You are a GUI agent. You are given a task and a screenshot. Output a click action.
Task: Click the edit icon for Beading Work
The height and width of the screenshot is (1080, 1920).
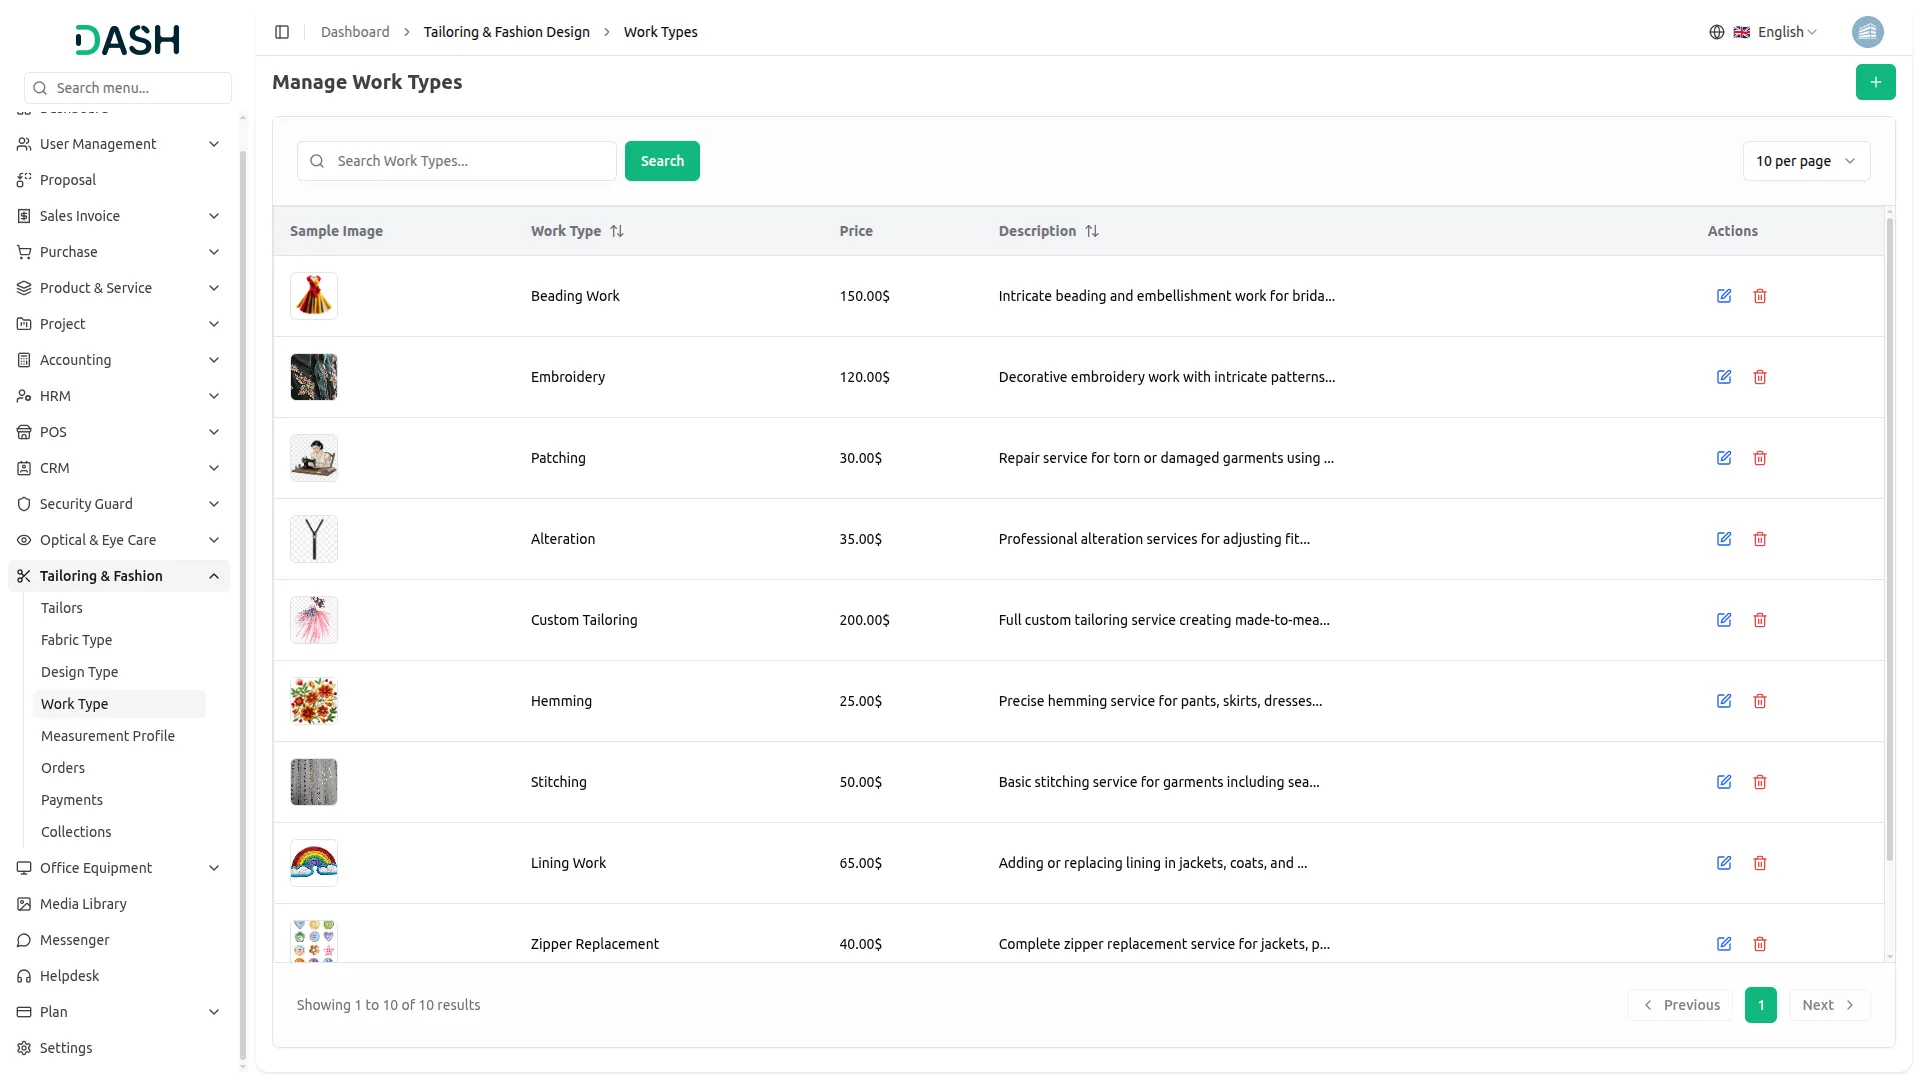(x=1724, y=296)
